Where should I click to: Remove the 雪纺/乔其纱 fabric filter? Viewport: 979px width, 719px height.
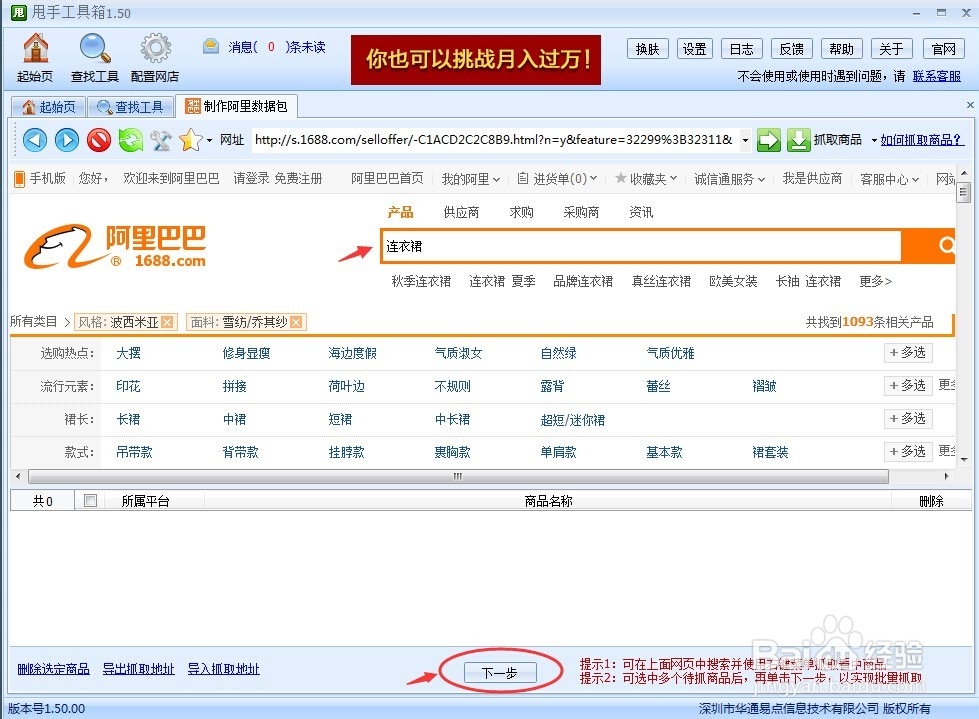296,322
